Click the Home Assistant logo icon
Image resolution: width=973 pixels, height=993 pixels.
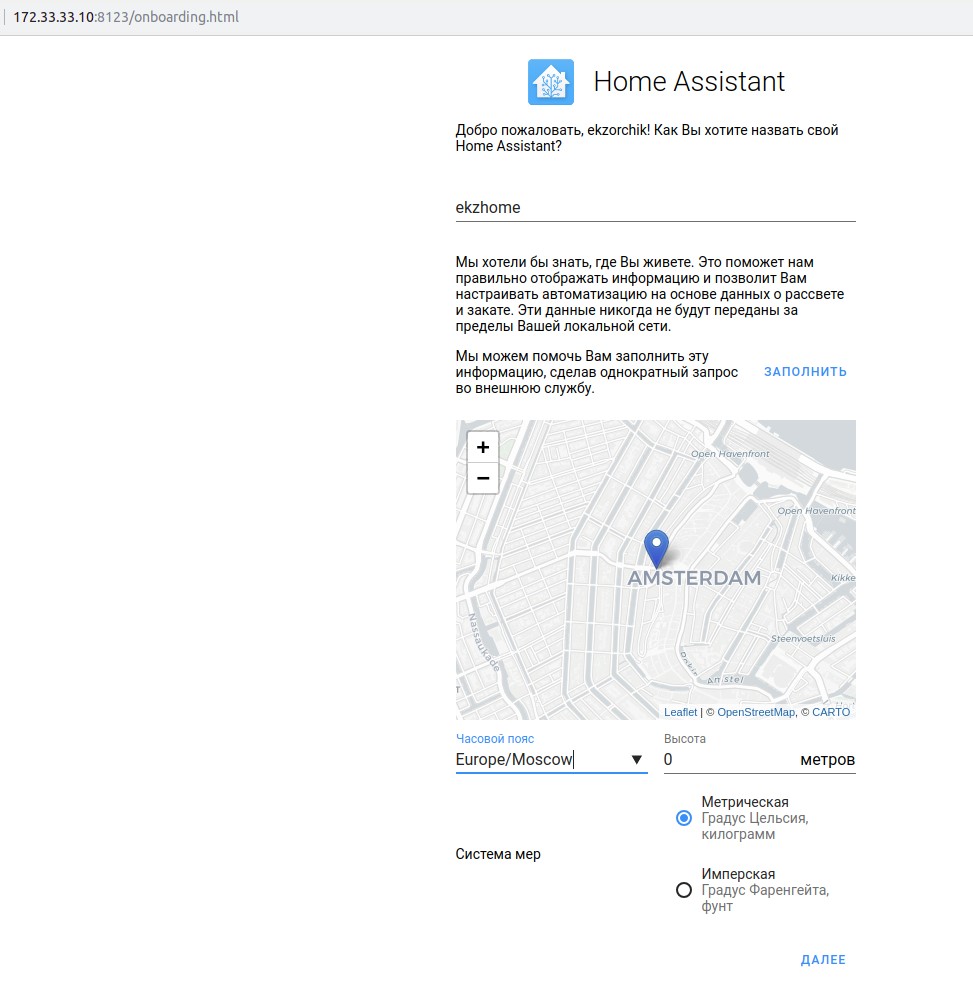pyautogui.click(x=551, y=82)
